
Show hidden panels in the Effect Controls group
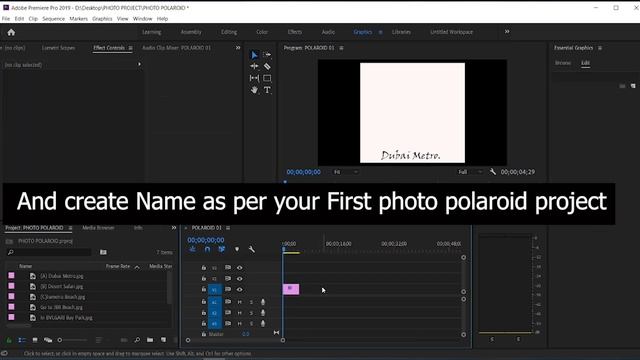tap(238, 48)
